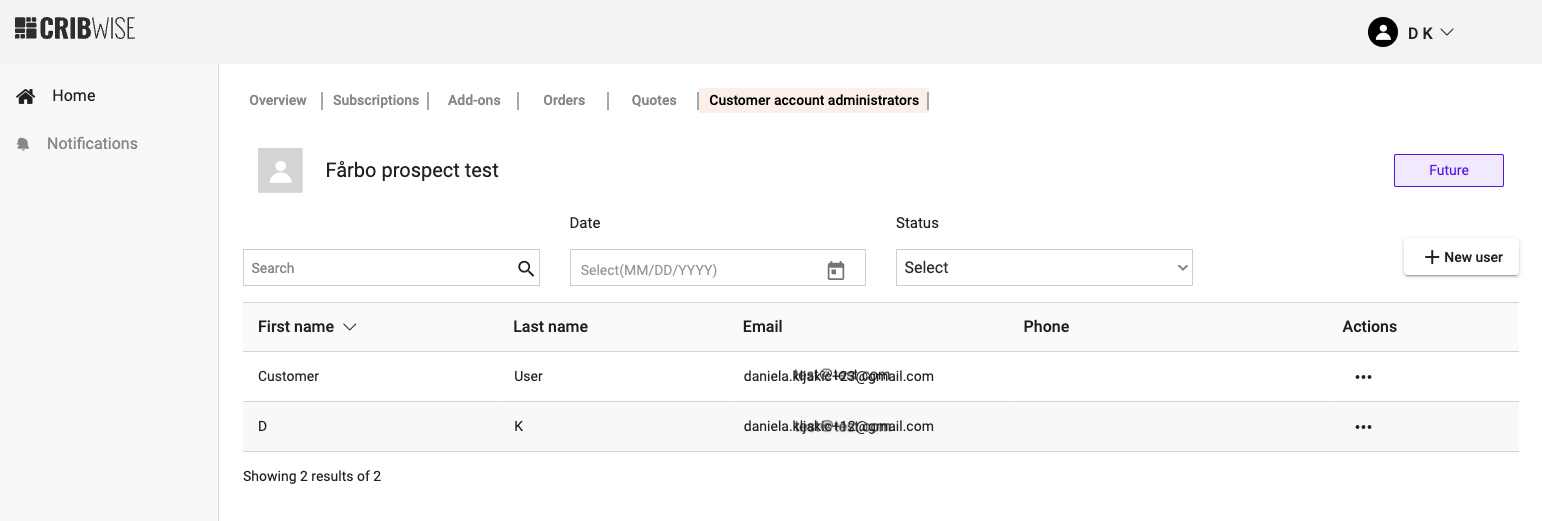This screenshot has height=521, width=1542.
Task: Open actions menu for D K row
Action: [x=1362, y=427]
